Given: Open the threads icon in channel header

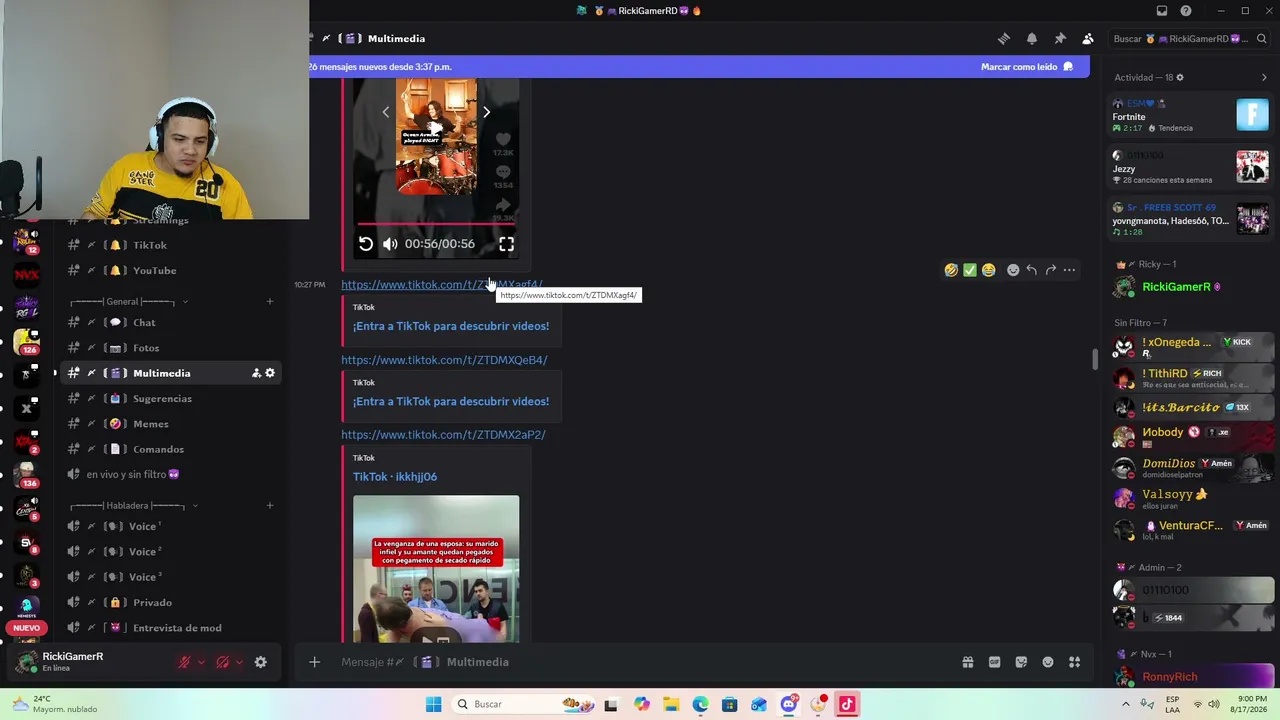Looking at the screenshot, I should 1004,39.
